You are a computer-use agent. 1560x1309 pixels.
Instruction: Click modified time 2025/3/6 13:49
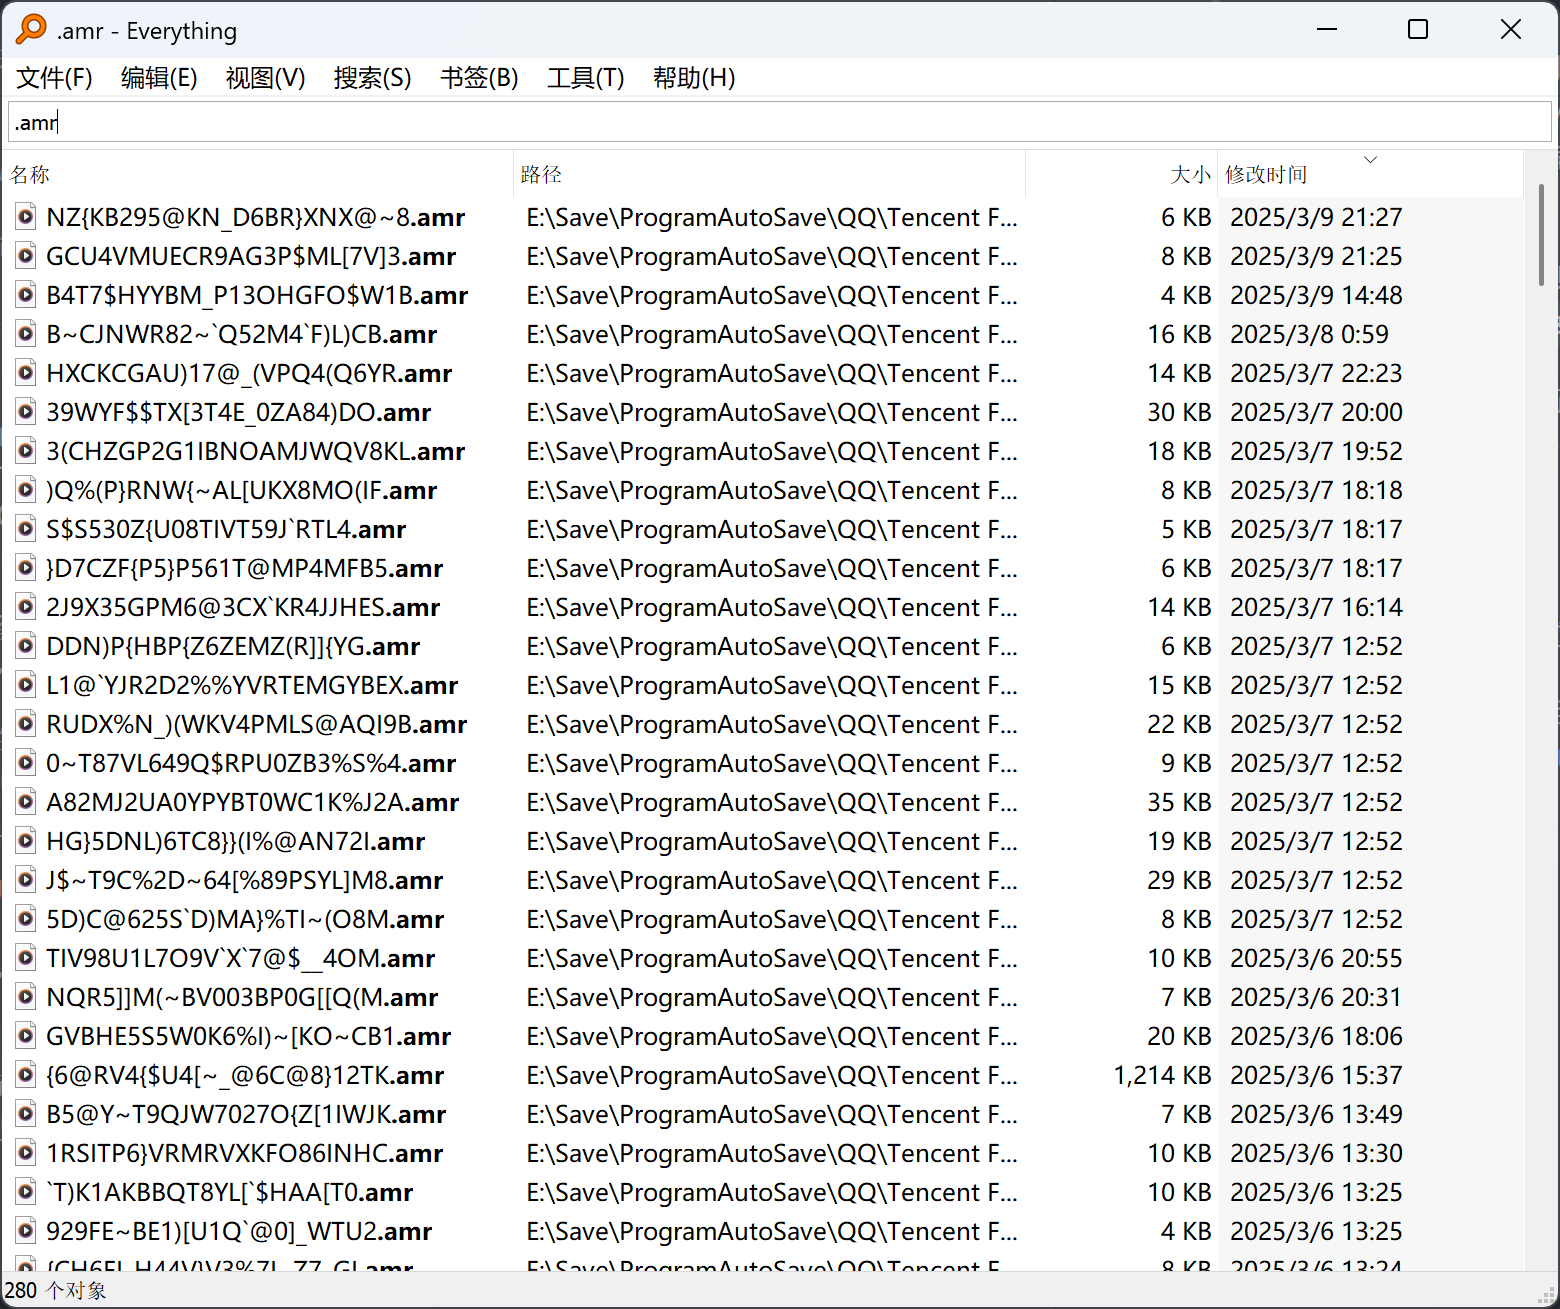(x=1316, y=1114)
